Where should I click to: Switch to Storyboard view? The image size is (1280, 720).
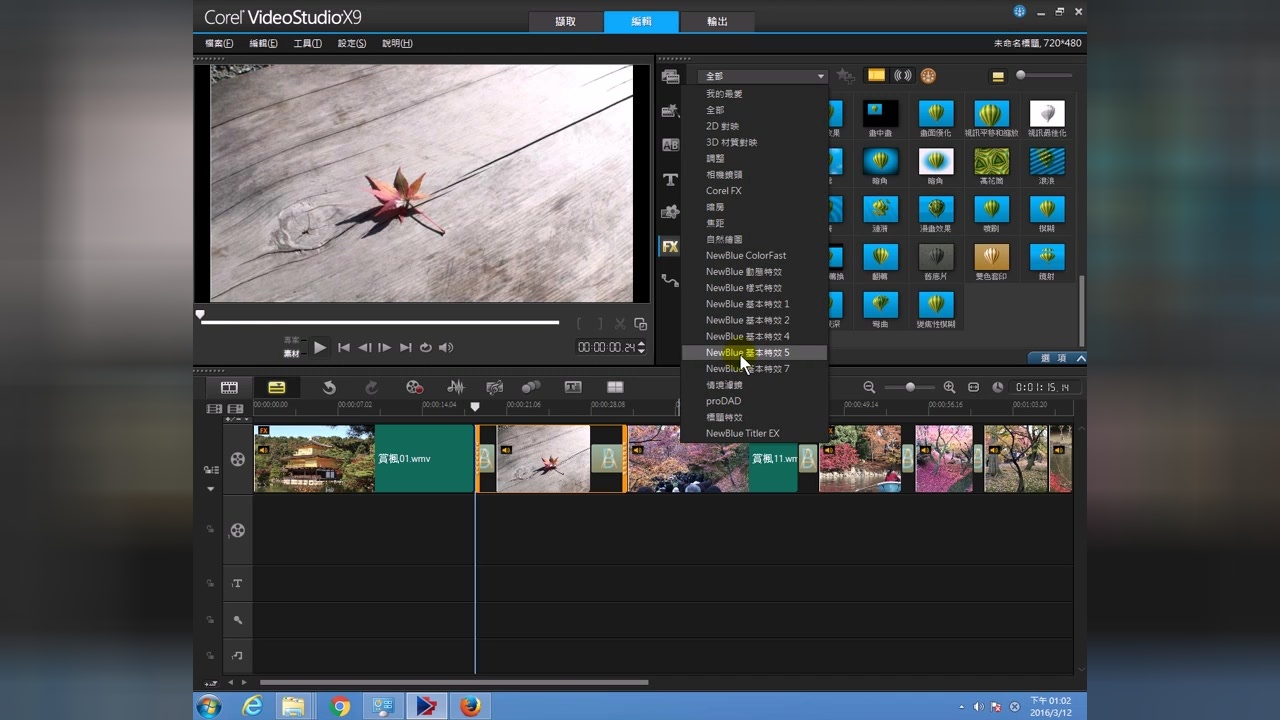[229, 387]
